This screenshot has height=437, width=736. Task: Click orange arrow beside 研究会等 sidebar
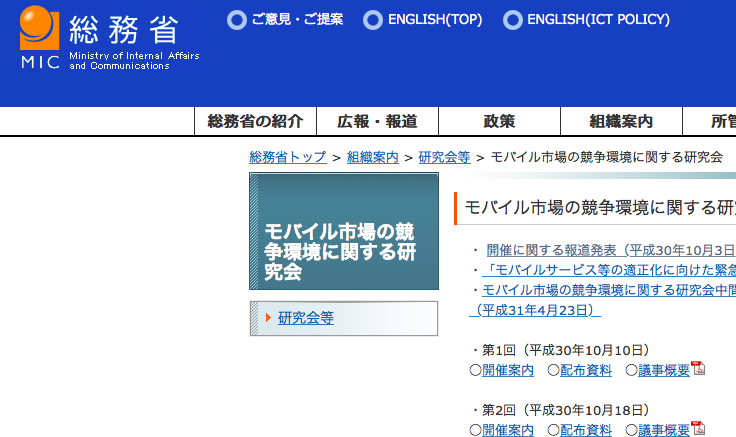click(268, 318)
